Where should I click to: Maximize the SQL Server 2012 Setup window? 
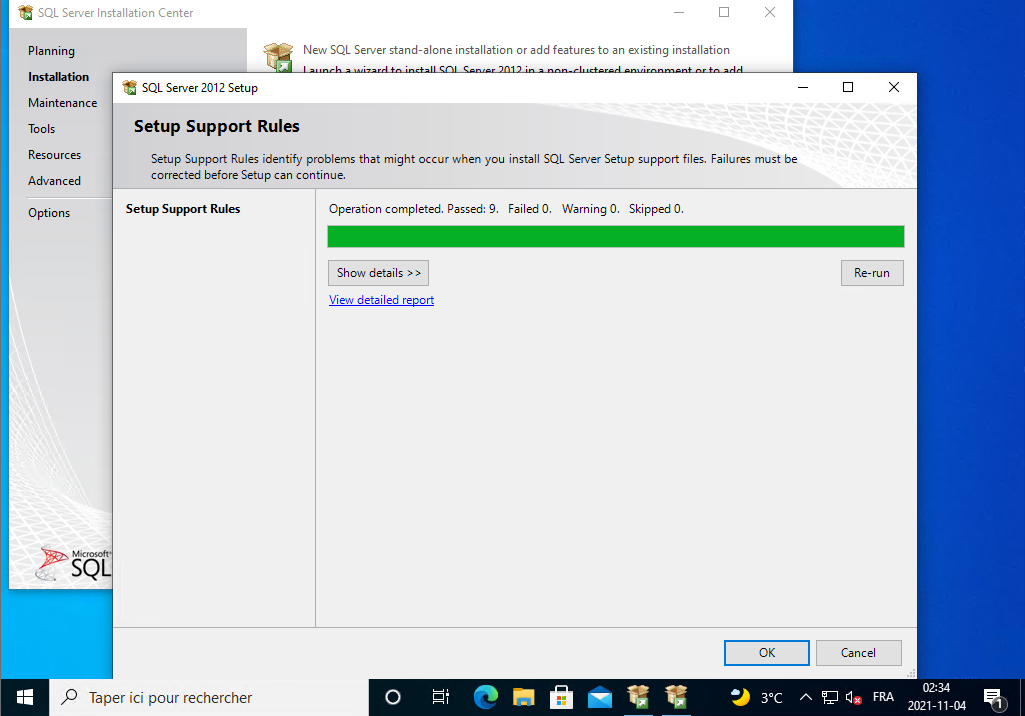[848, 87]
